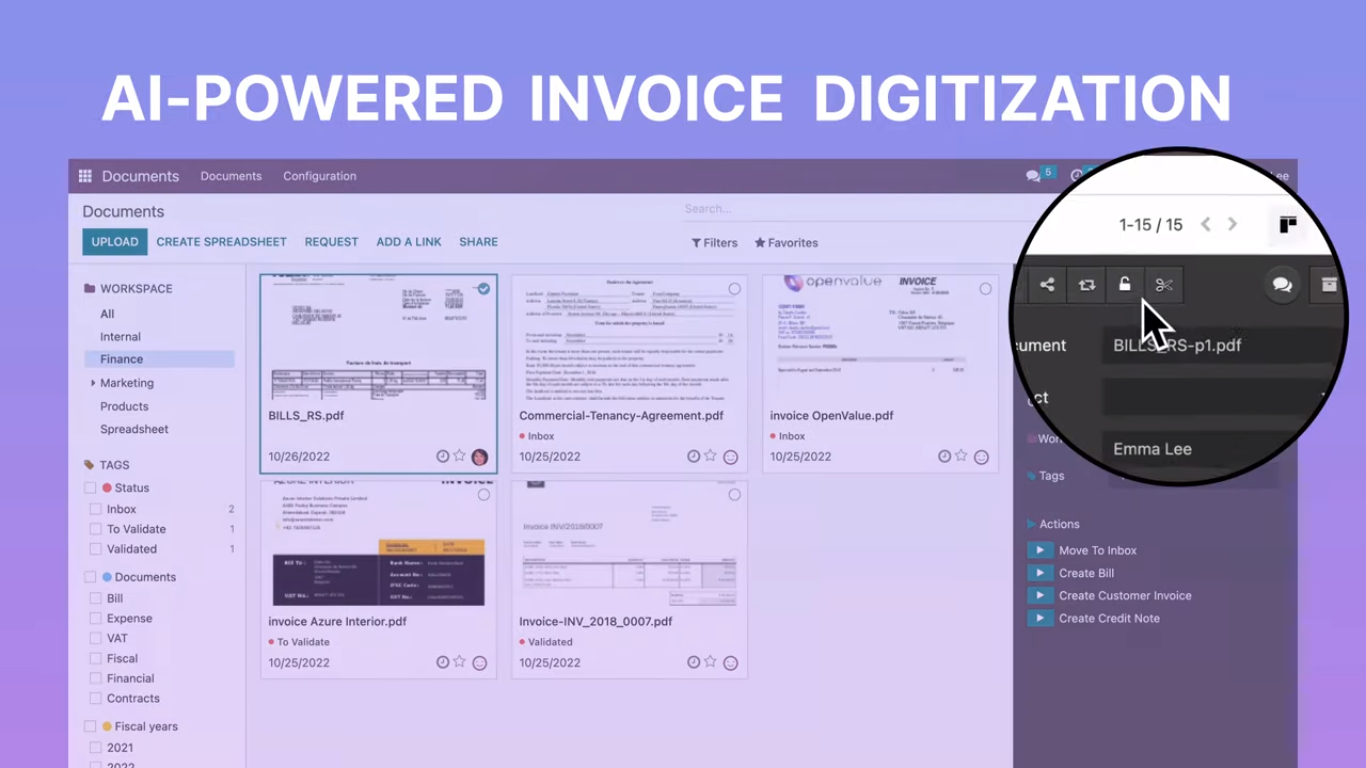1366x768 pixels.
Task: Click the replace document icon
Action: (1086, 285)
